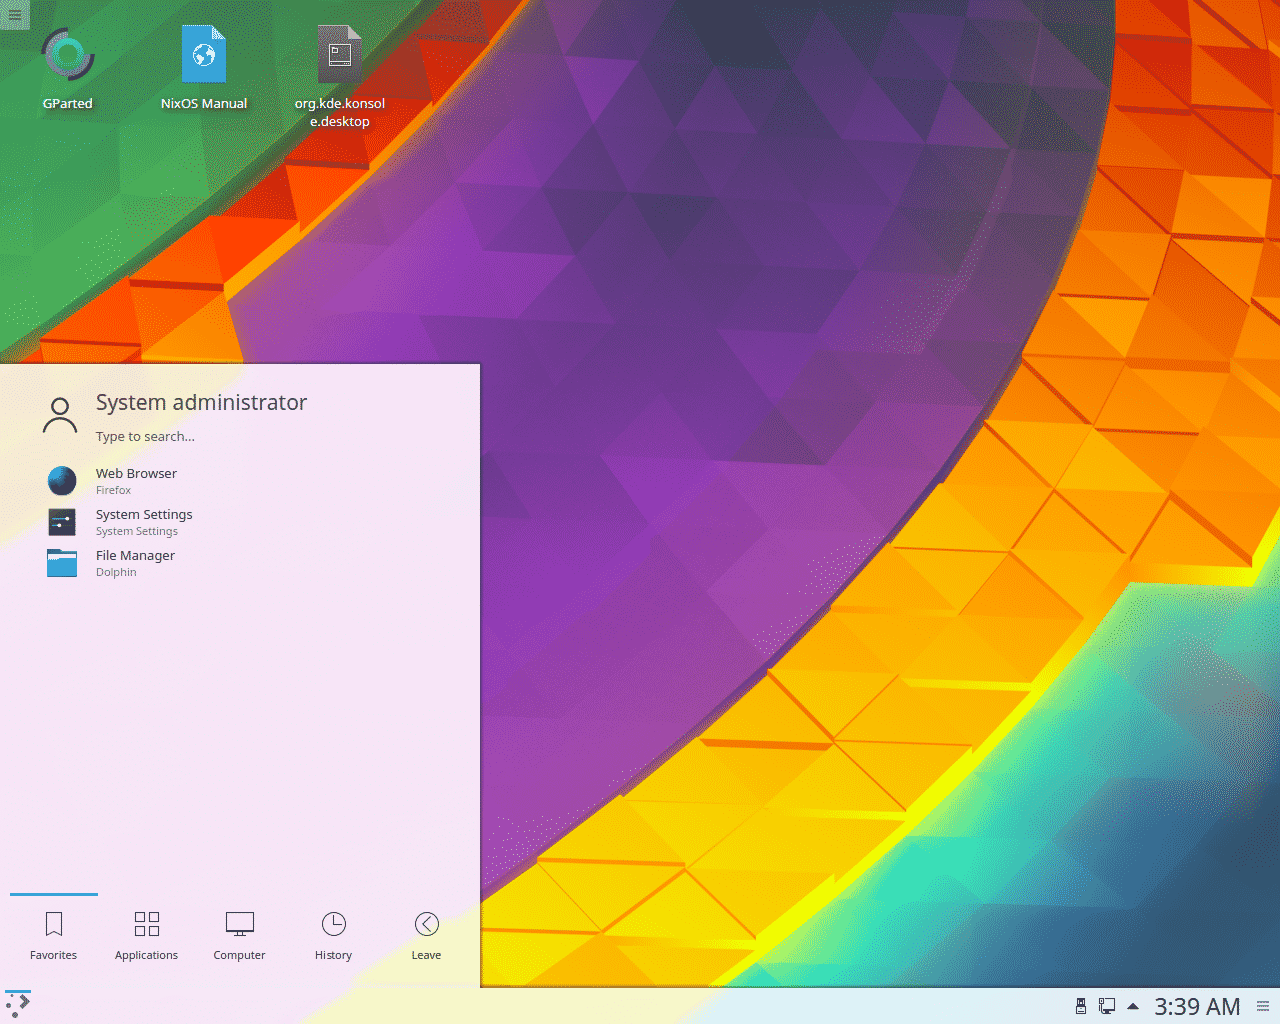Image resolution: width=1280 pixels, height=1024 pixels.
Task: Open the NixOS Manual desktop icon
Action: point(204,68)
